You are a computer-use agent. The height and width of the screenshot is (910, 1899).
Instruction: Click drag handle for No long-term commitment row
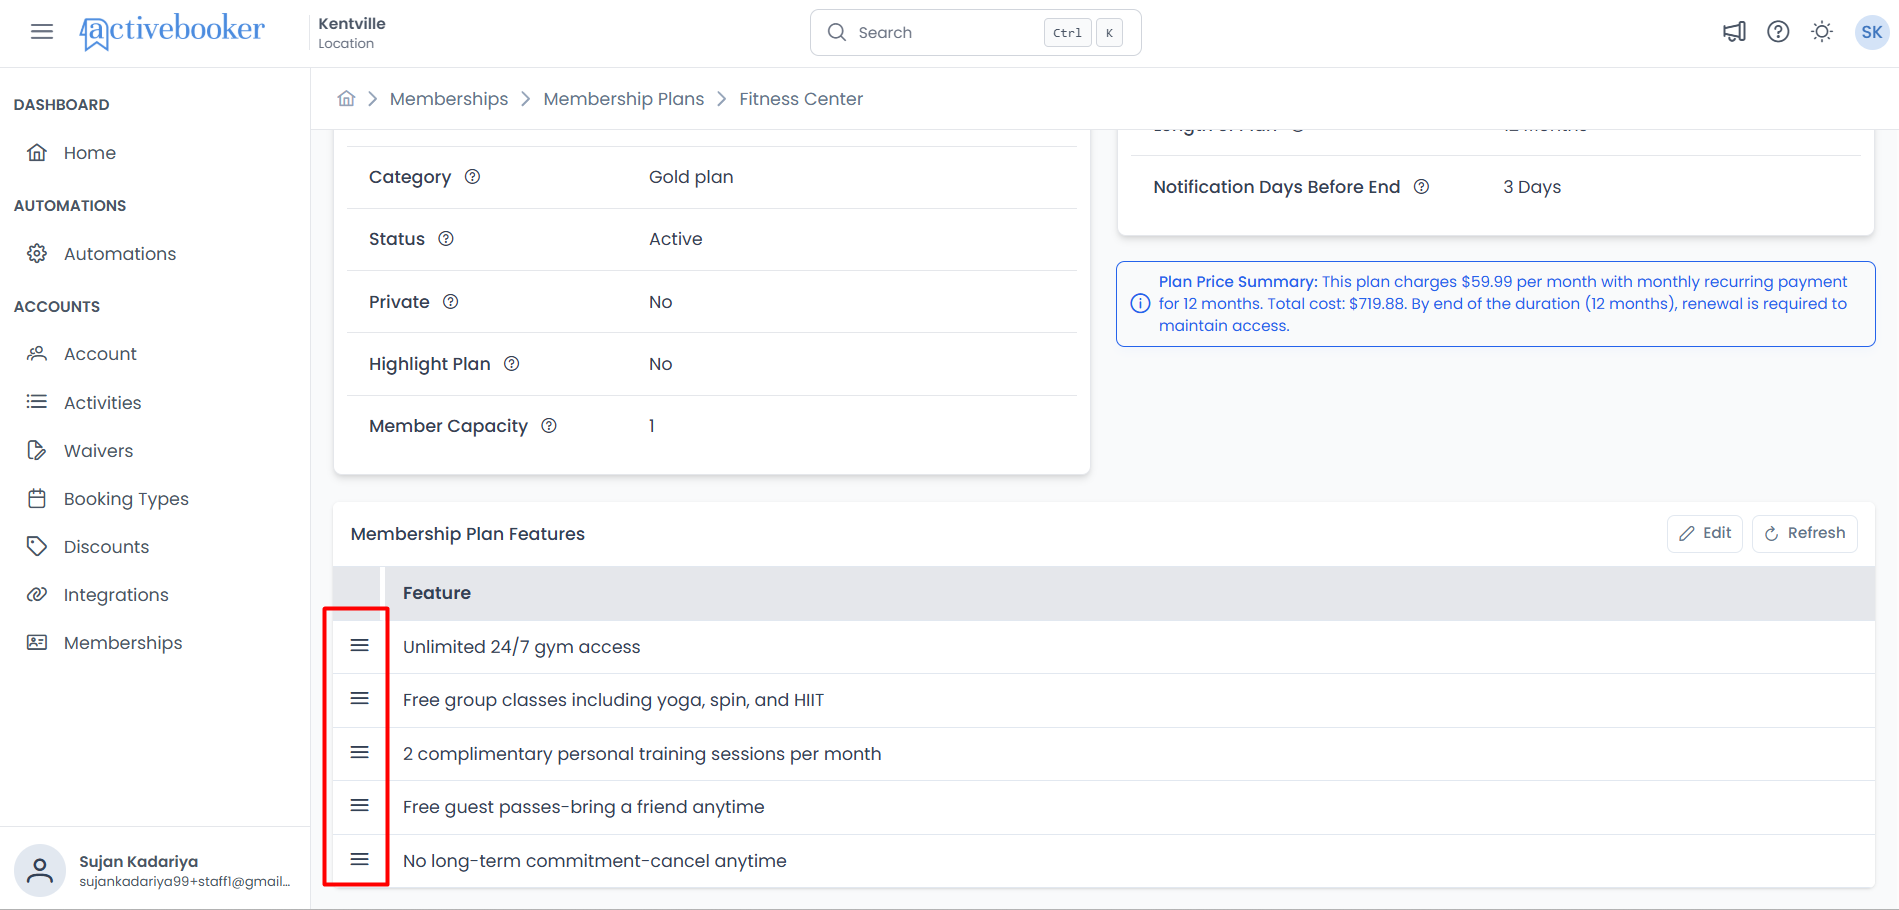tap(360, 860)
